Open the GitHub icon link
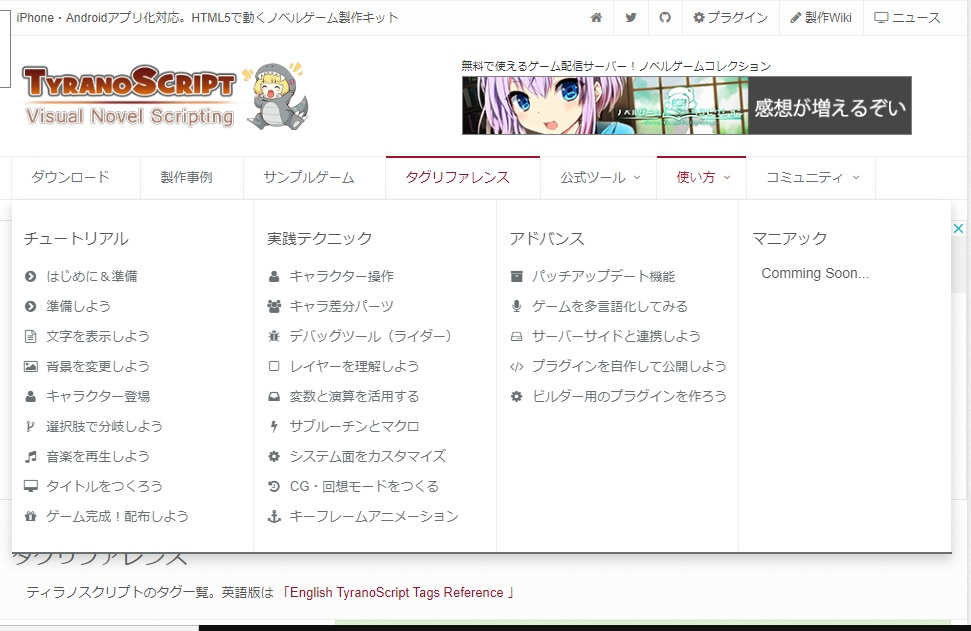The height and width of the screenshot is (631, 971). 664,17
